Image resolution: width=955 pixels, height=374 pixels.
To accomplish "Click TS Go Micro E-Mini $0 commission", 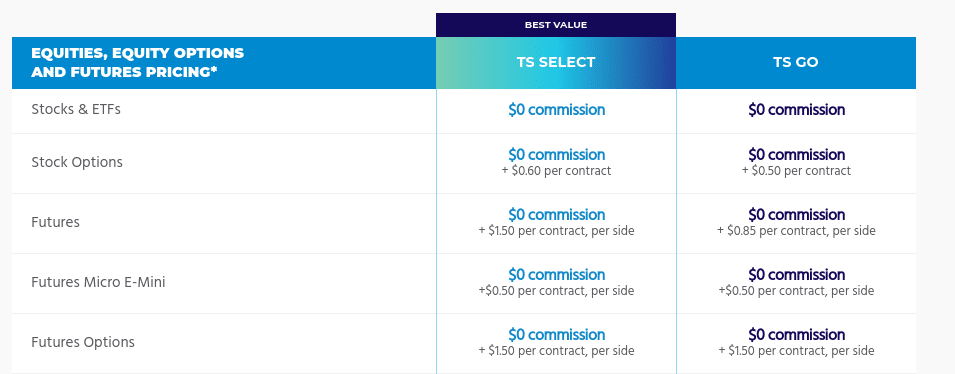I will pyautogui.click(x=797, y=275).
